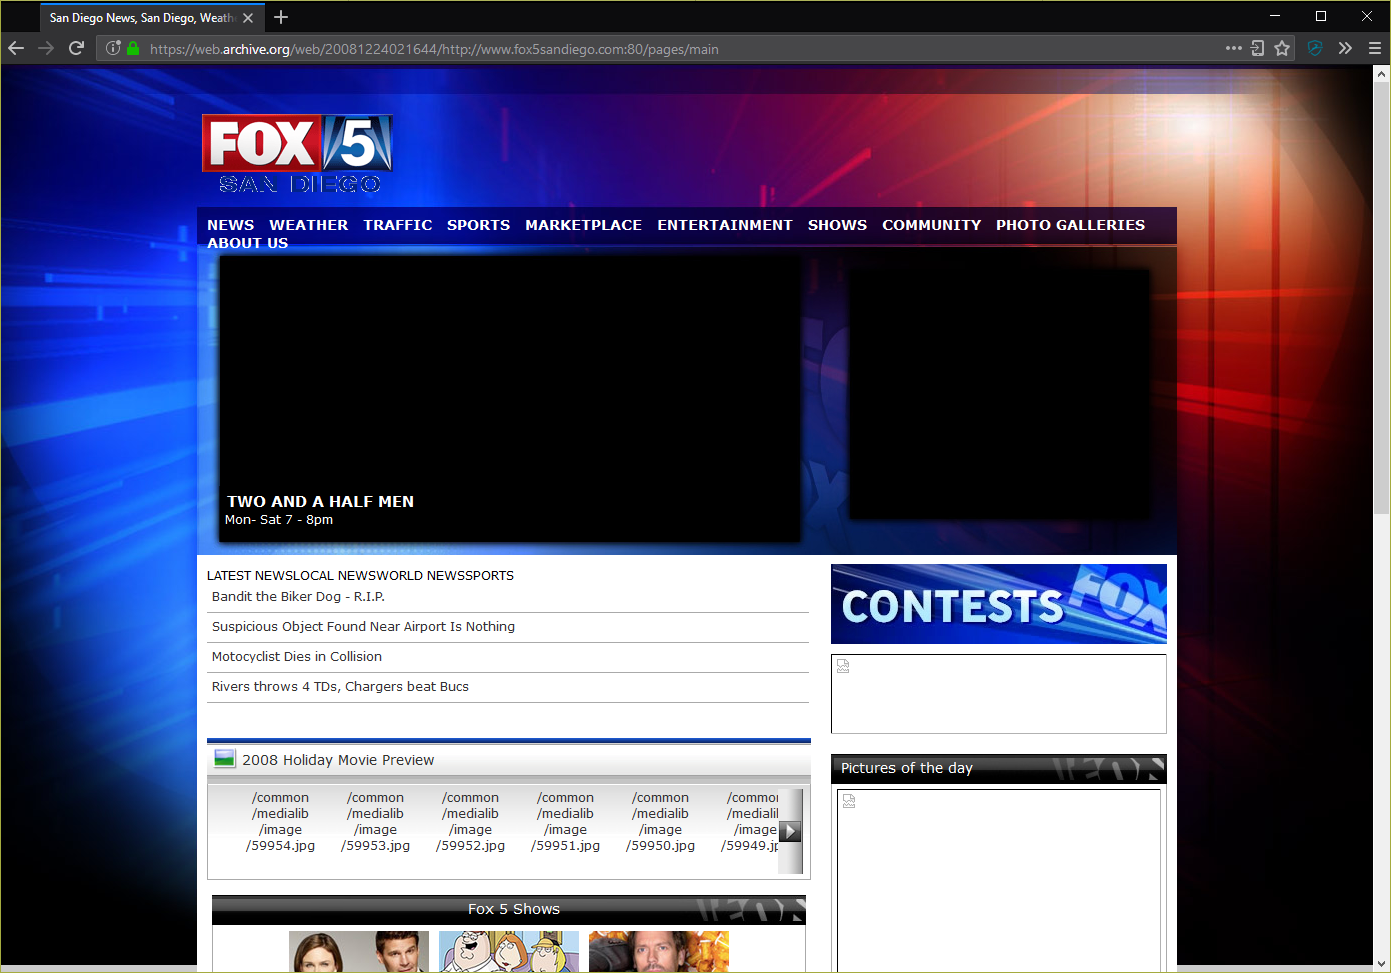Open Suspicious Object Near Airport story
Viewport: 1391px width, 973px height.
click(x=363, y=627)
